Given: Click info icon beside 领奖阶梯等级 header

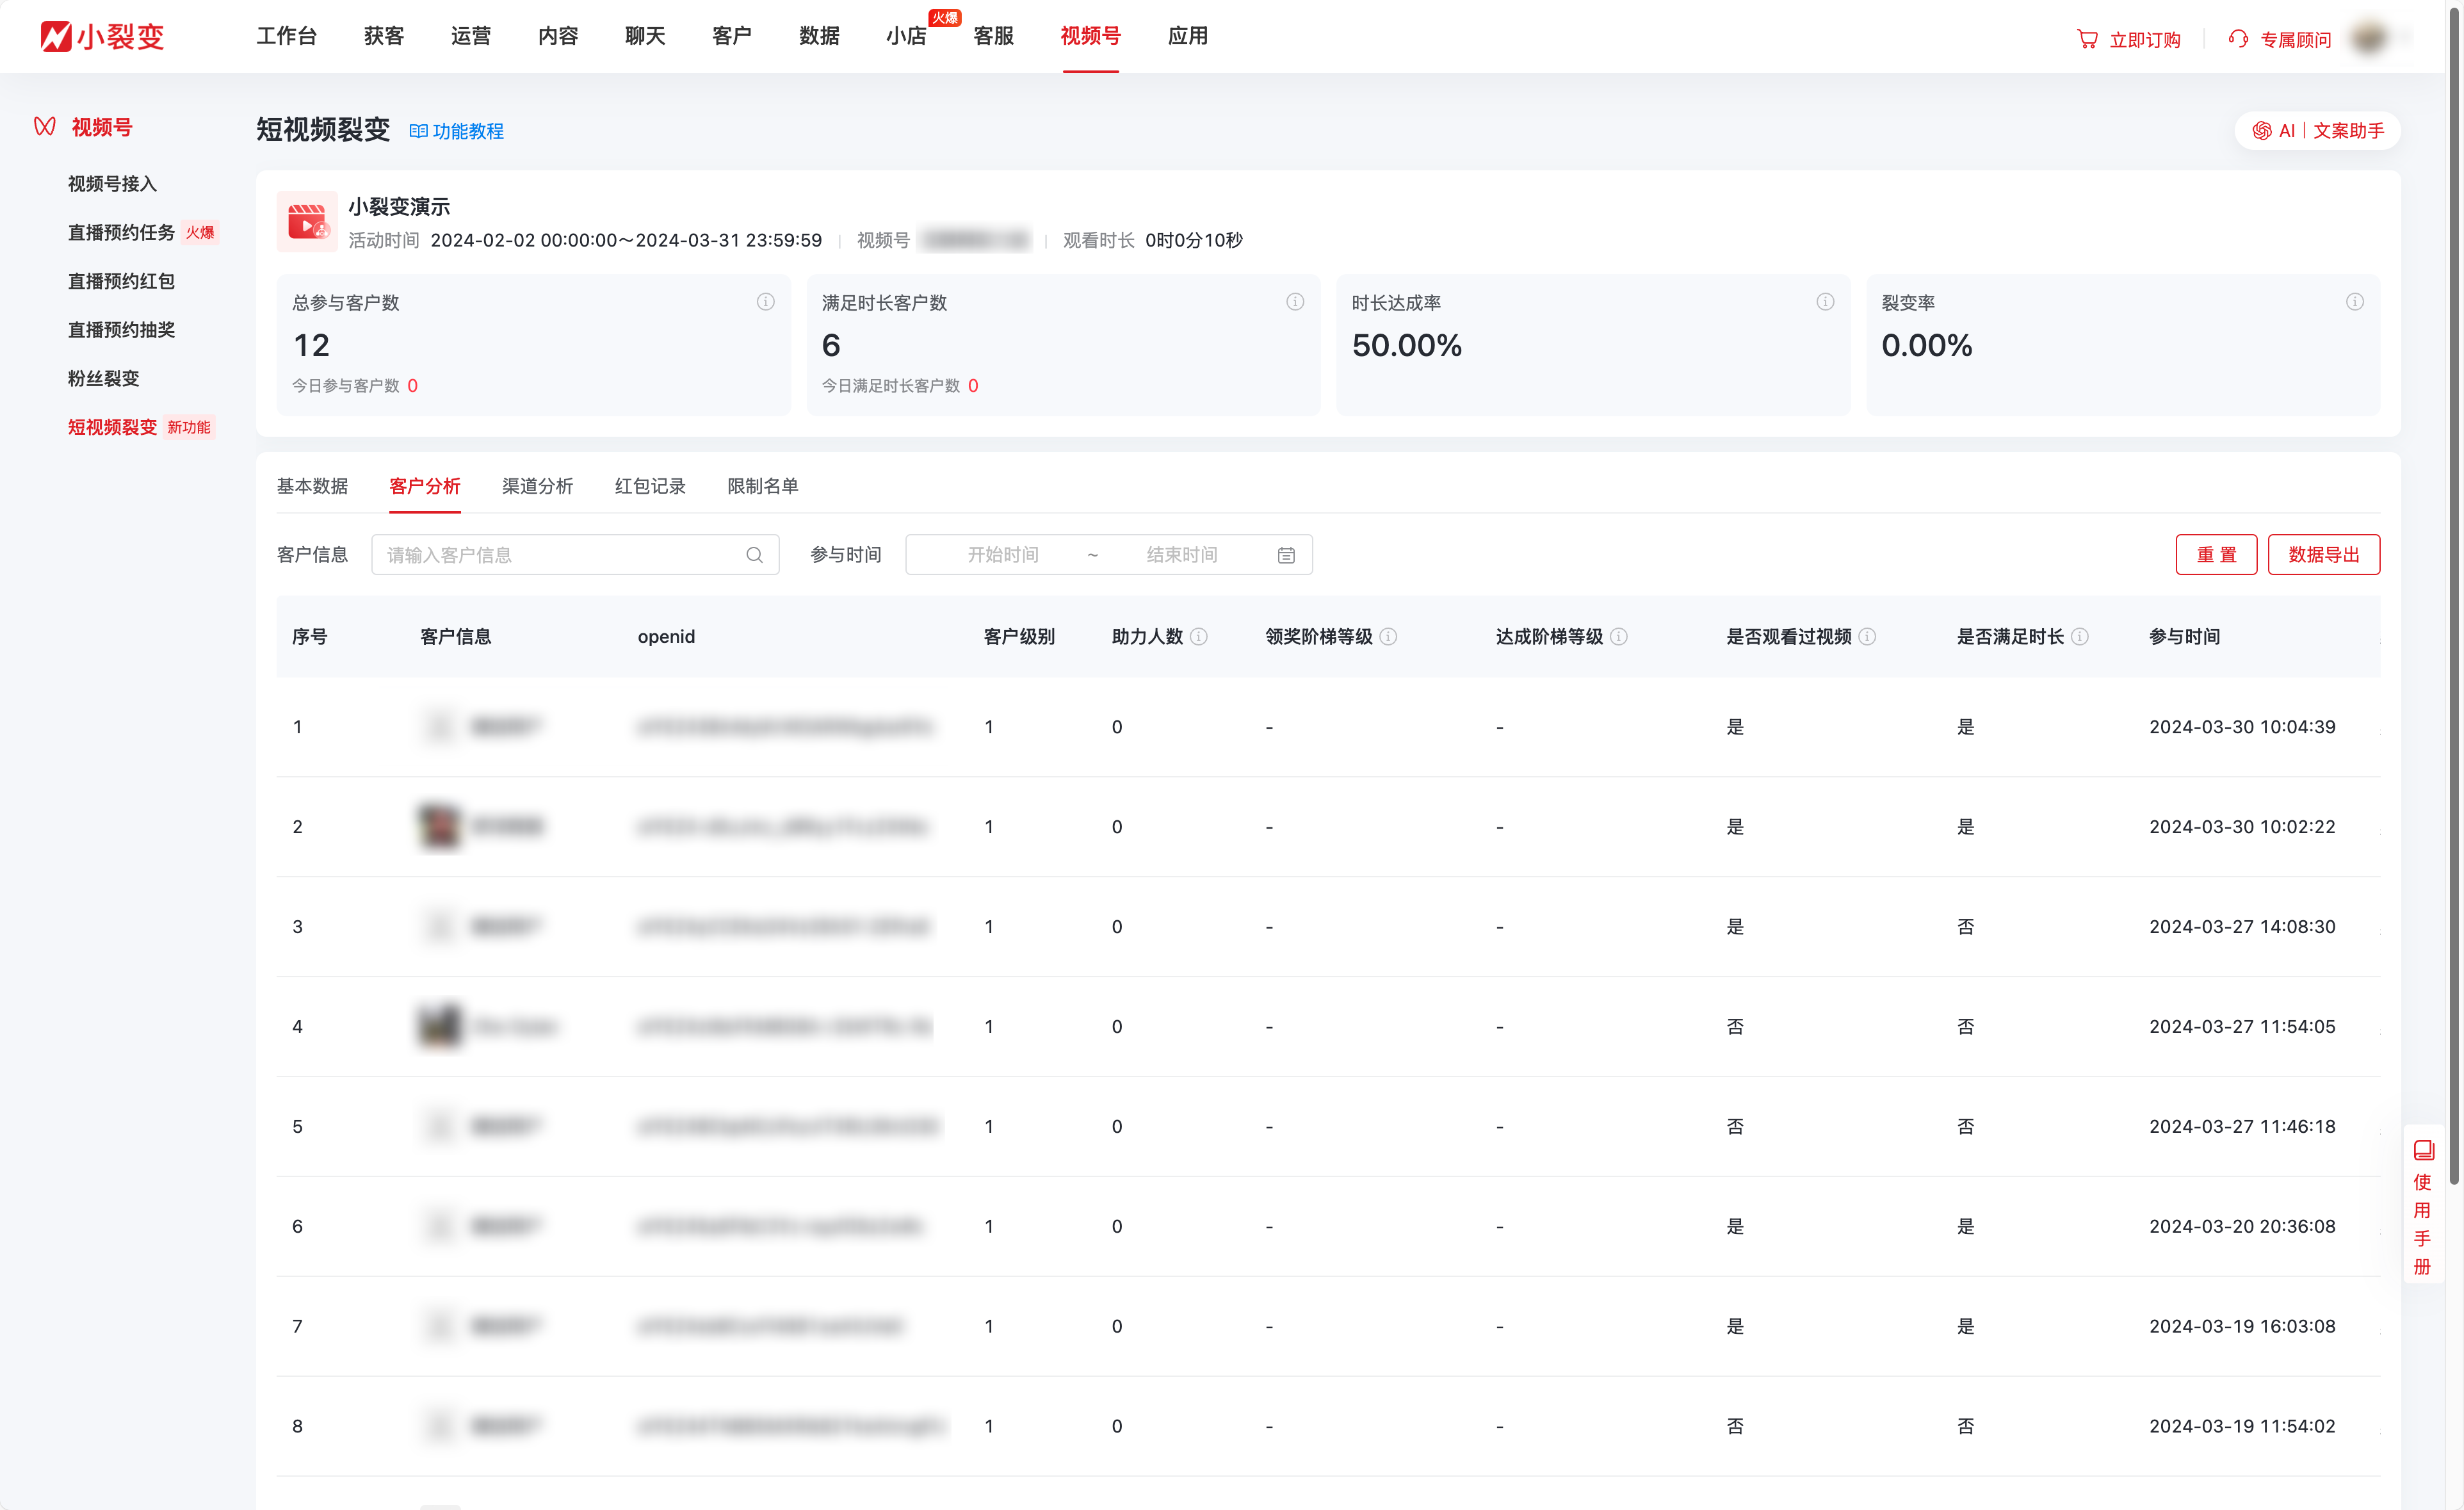Looking at the screenshot, I should click(1388, 636).
